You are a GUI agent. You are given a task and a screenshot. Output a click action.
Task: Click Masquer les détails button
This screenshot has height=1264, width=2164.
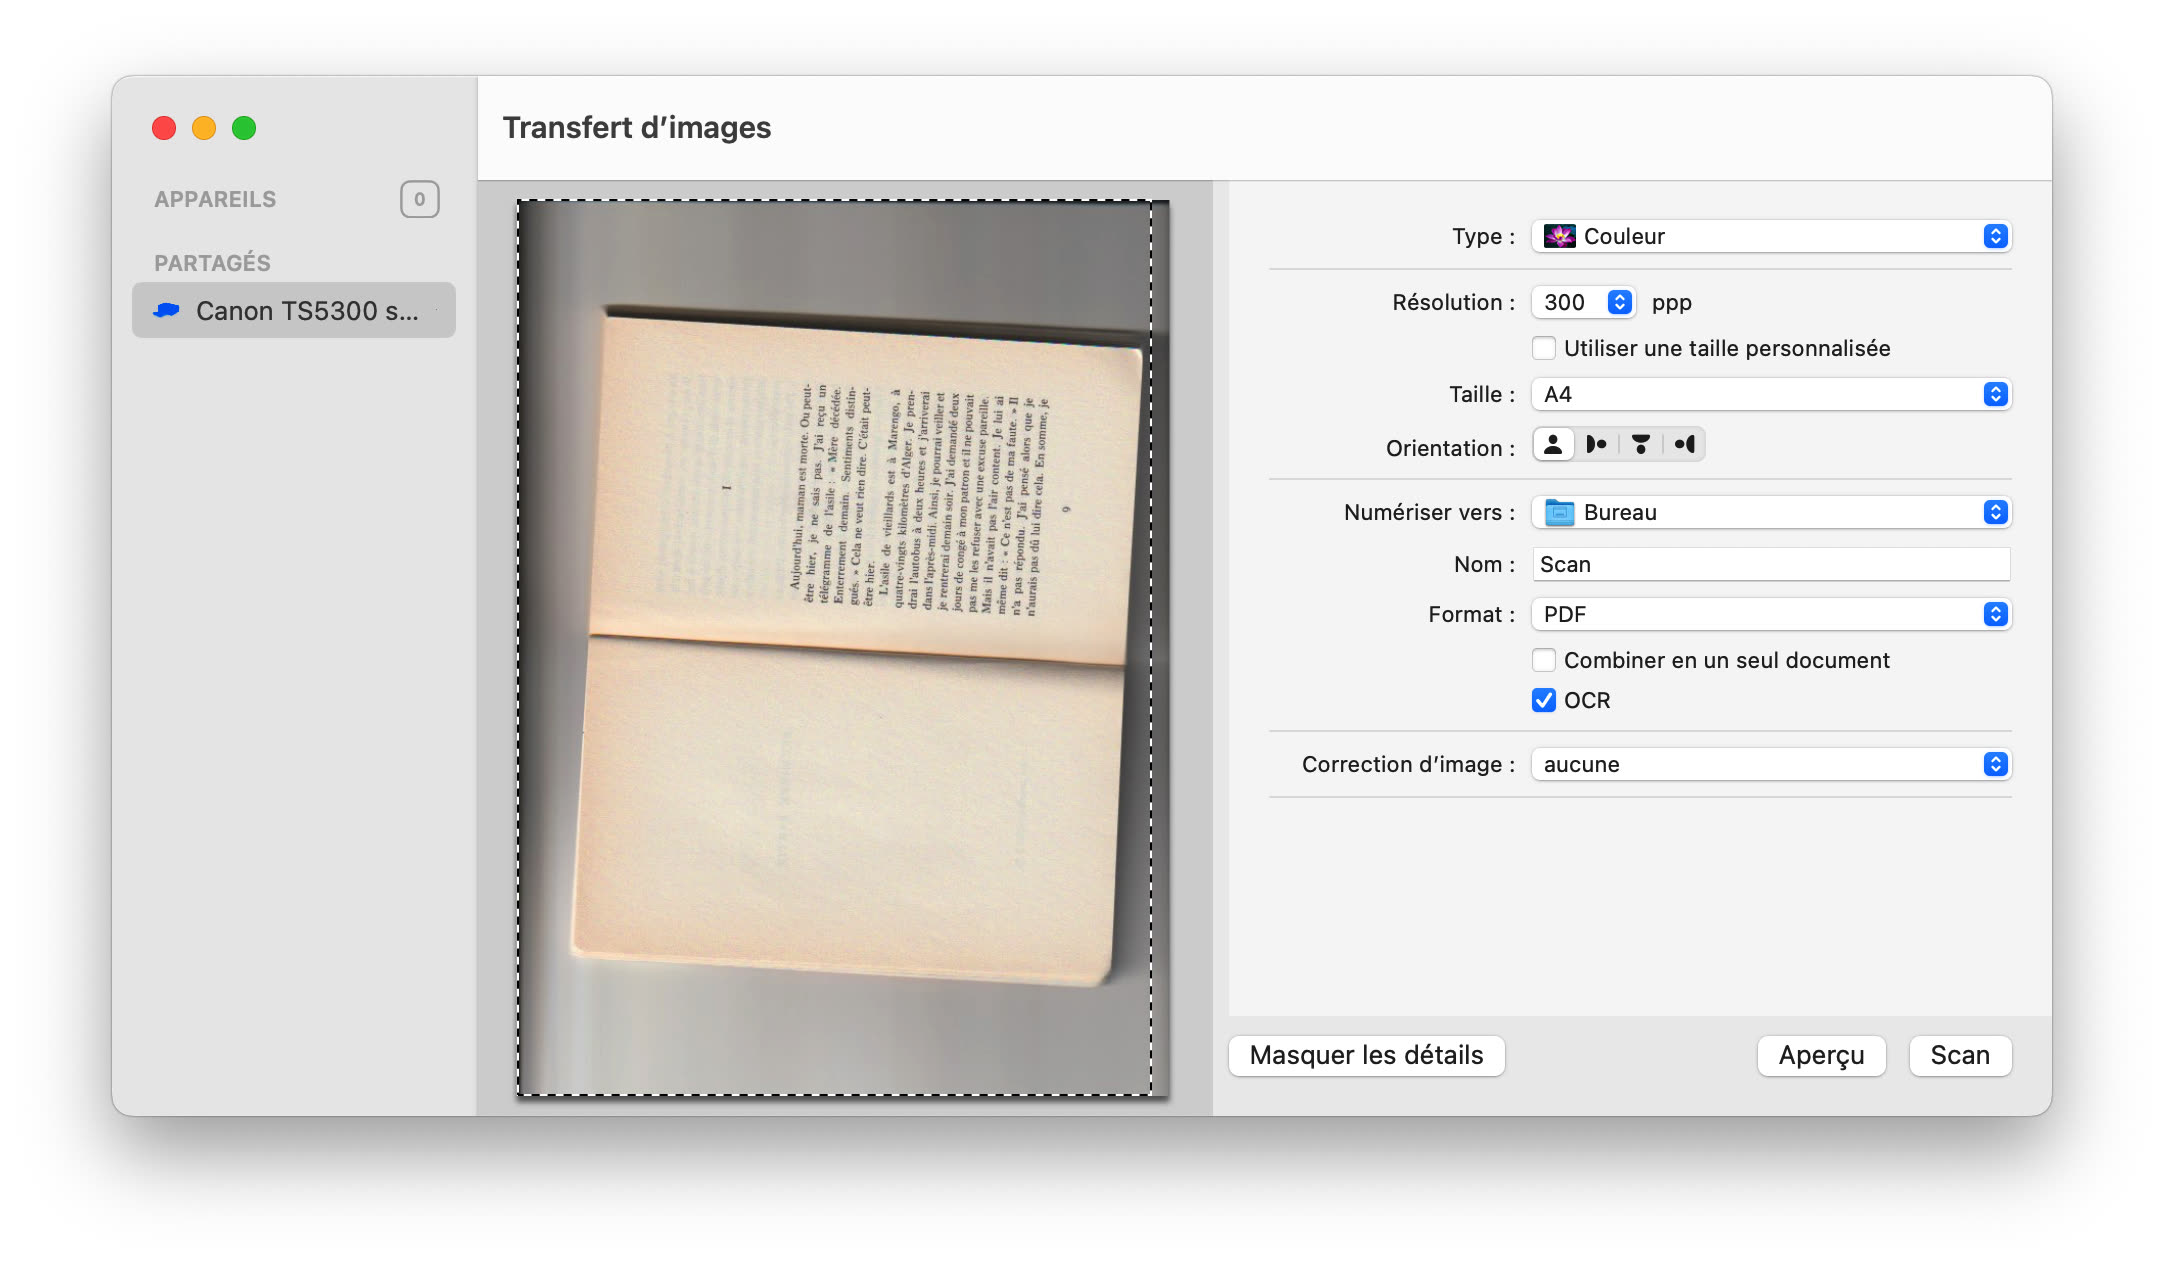tap(1366, 1055)
